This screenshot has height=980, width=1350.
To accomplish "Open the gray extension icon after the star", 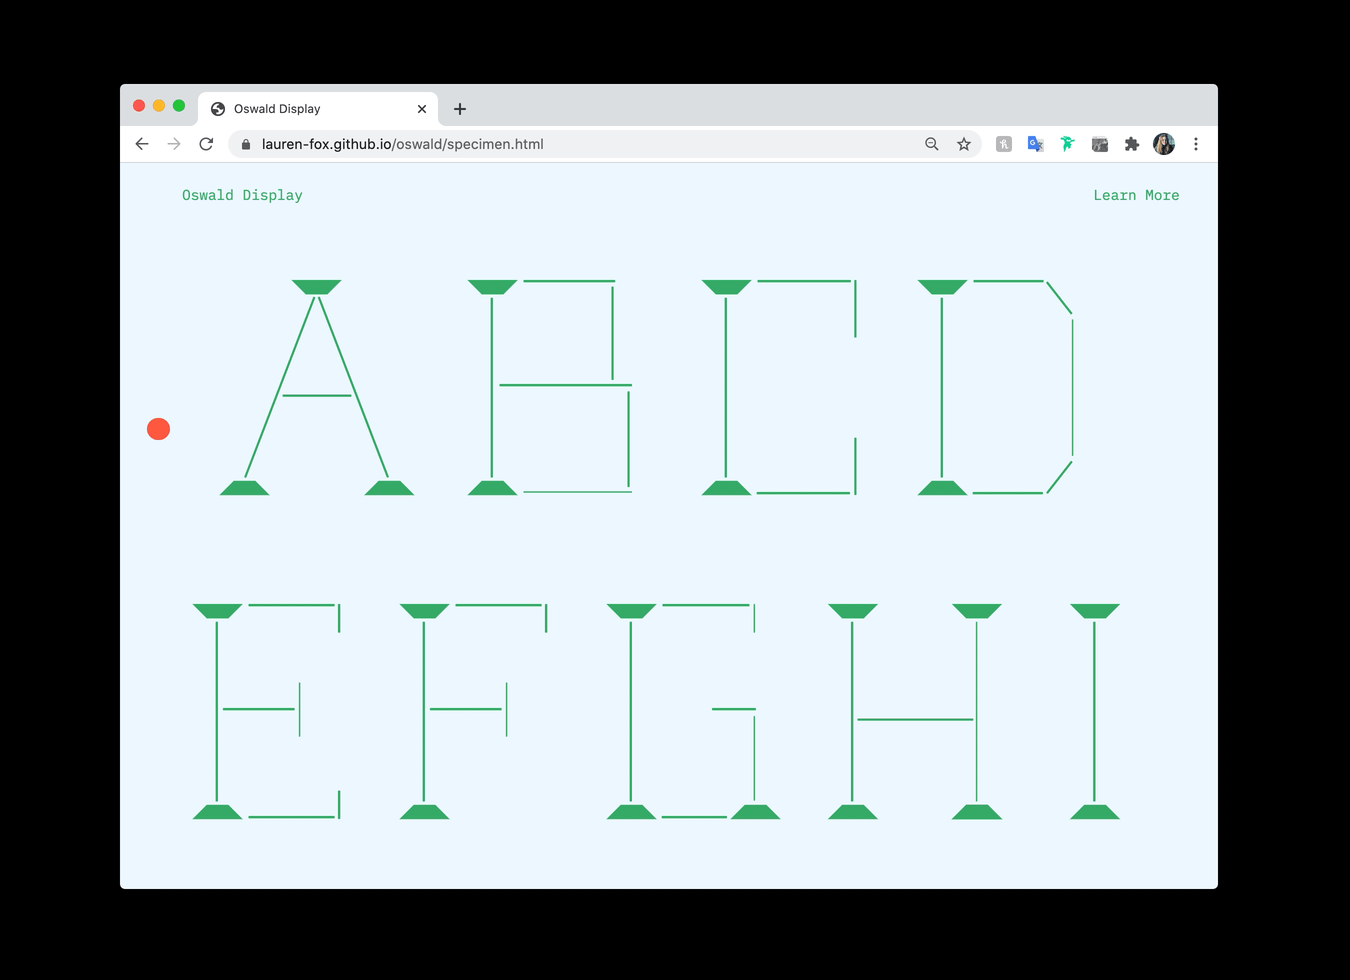I will coord(1004,144).
